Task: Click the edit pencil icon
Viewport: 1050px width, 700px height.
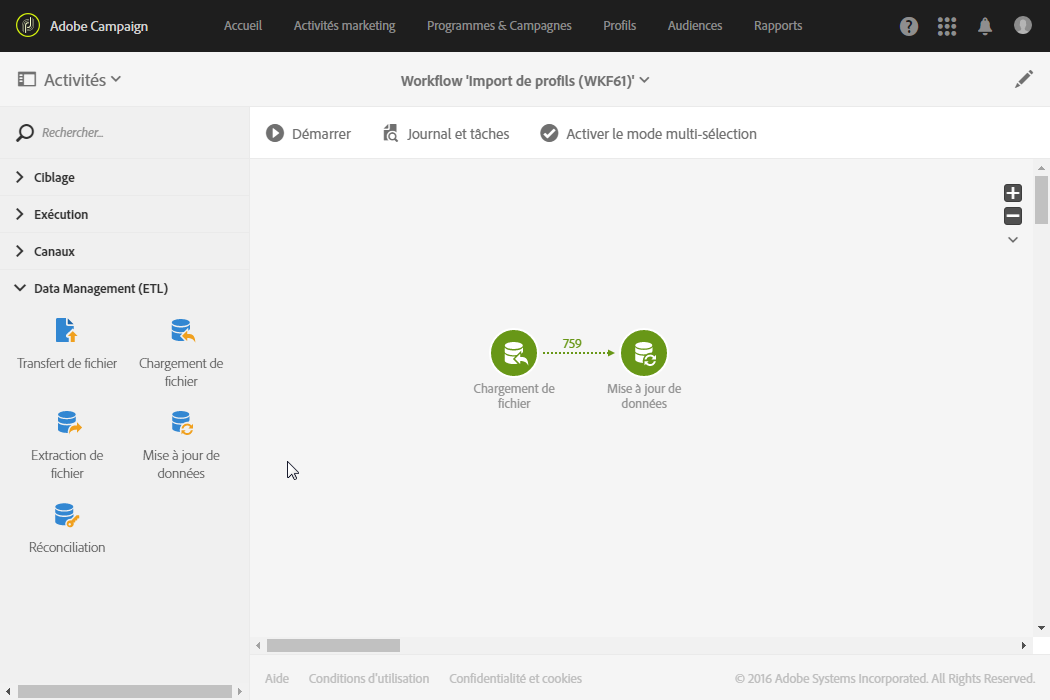Action: pyautogui.click(x=1023, y=79)
